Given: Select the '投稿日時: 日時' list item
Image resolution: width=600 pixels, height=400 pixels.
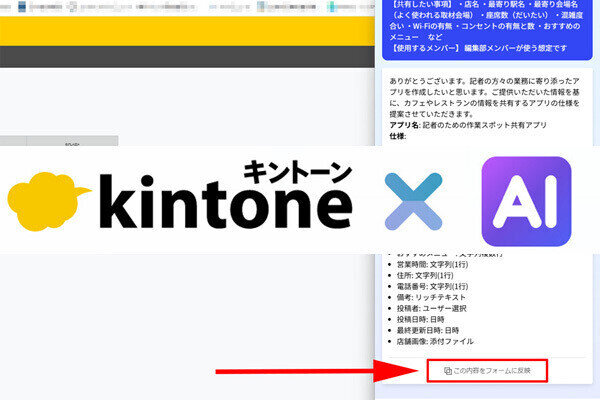Looking at the screenshot, I should pos(420,320).
